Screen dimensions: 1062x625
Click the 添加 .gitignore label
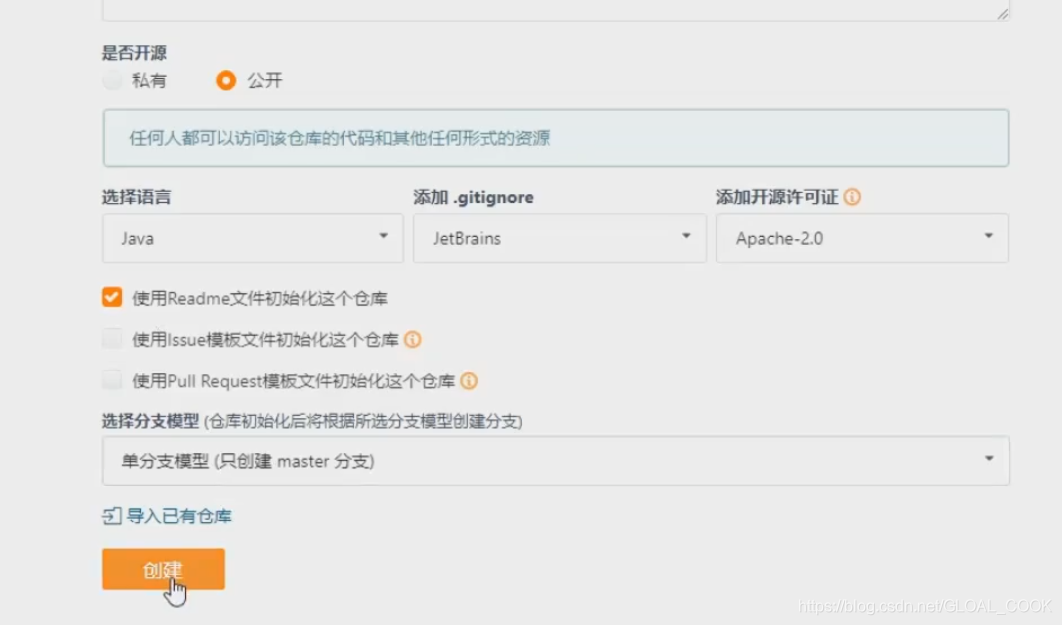coord(473,197)
